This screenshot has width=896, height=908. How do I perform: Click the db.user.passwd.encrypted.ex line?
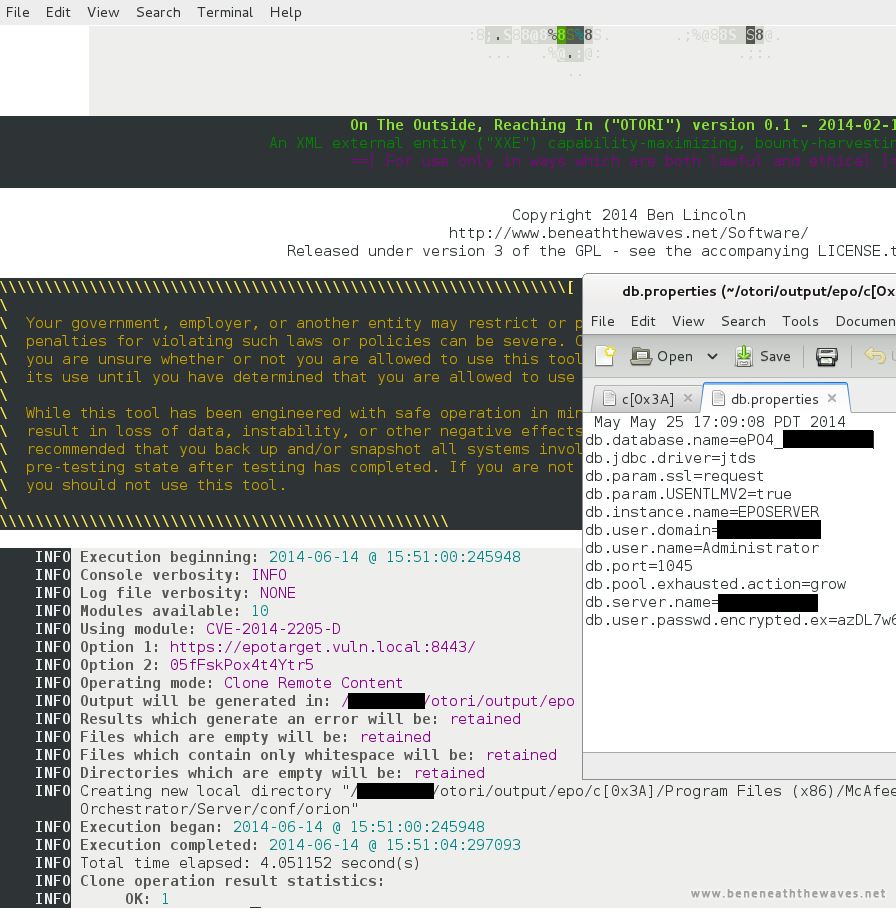(x=740, y=620)
